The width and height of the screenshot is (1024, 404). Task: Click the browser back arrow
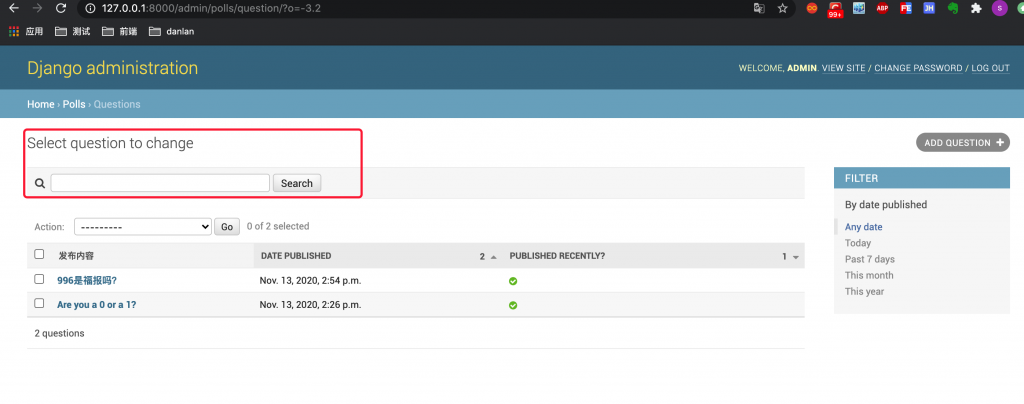coord(12,8)
